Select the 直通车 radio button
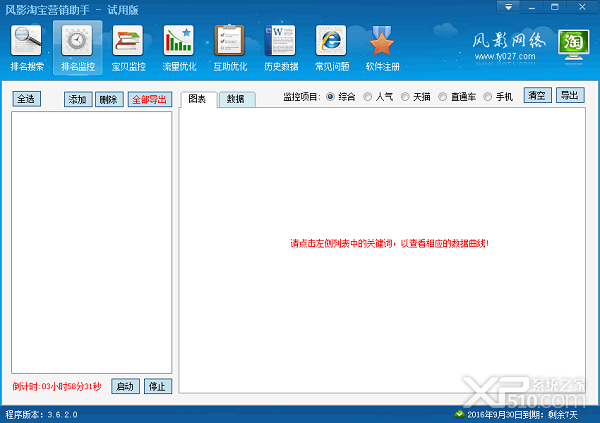 tap(442, 97)
